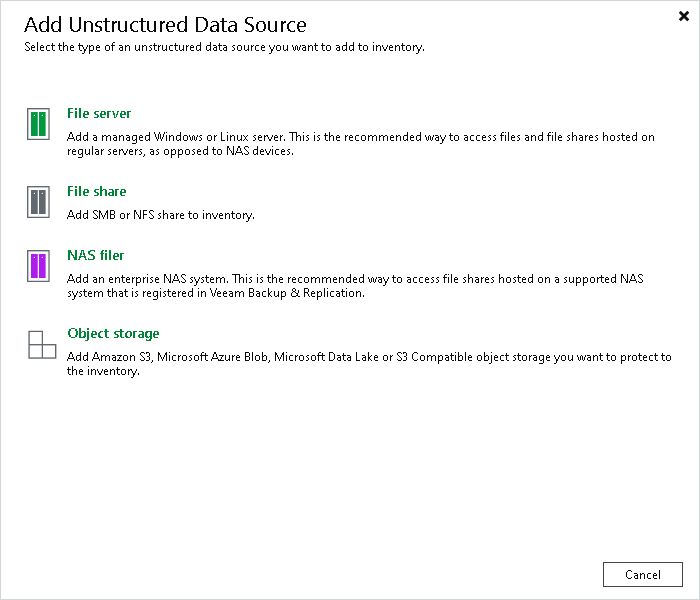Click the 'Add Amazon S3' text
The width and height of the screenshot is (700, 600).
[x=109, y=357]
